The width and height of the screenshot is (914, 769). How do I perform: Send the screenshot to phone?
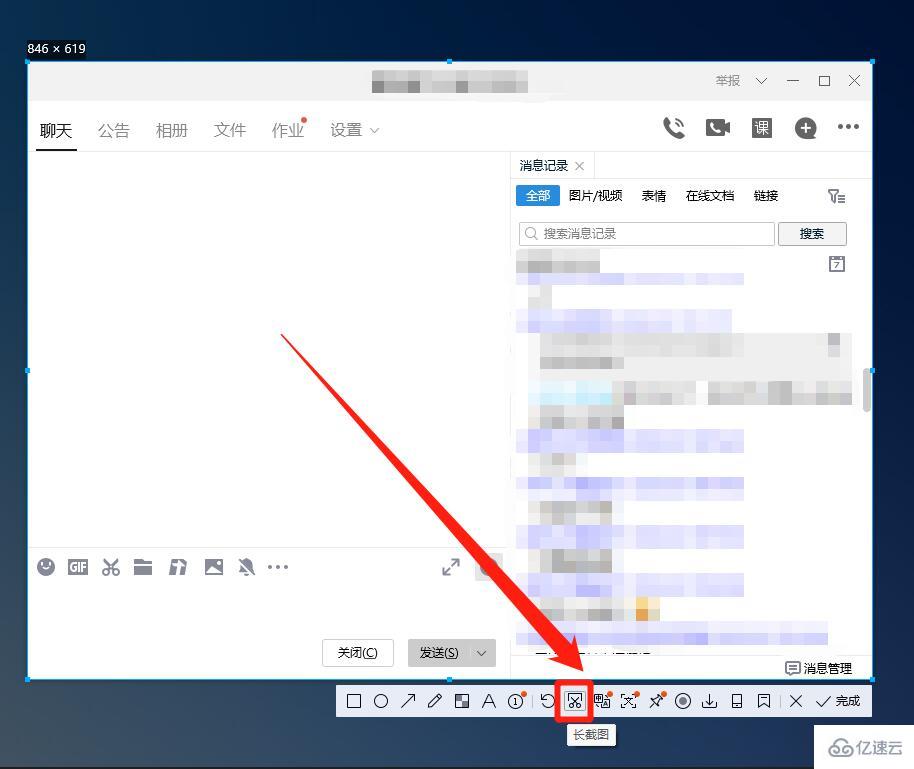point(737,701)
